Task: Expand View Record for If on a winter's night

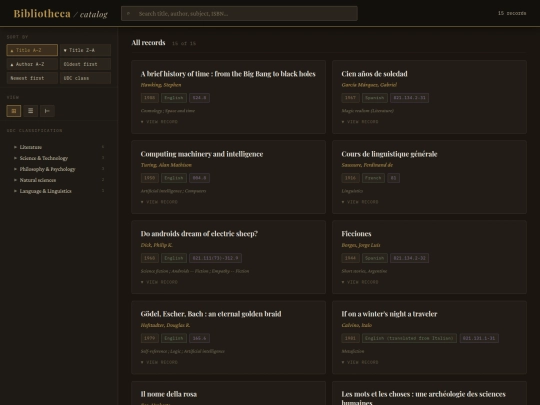Action: point(360,362)
